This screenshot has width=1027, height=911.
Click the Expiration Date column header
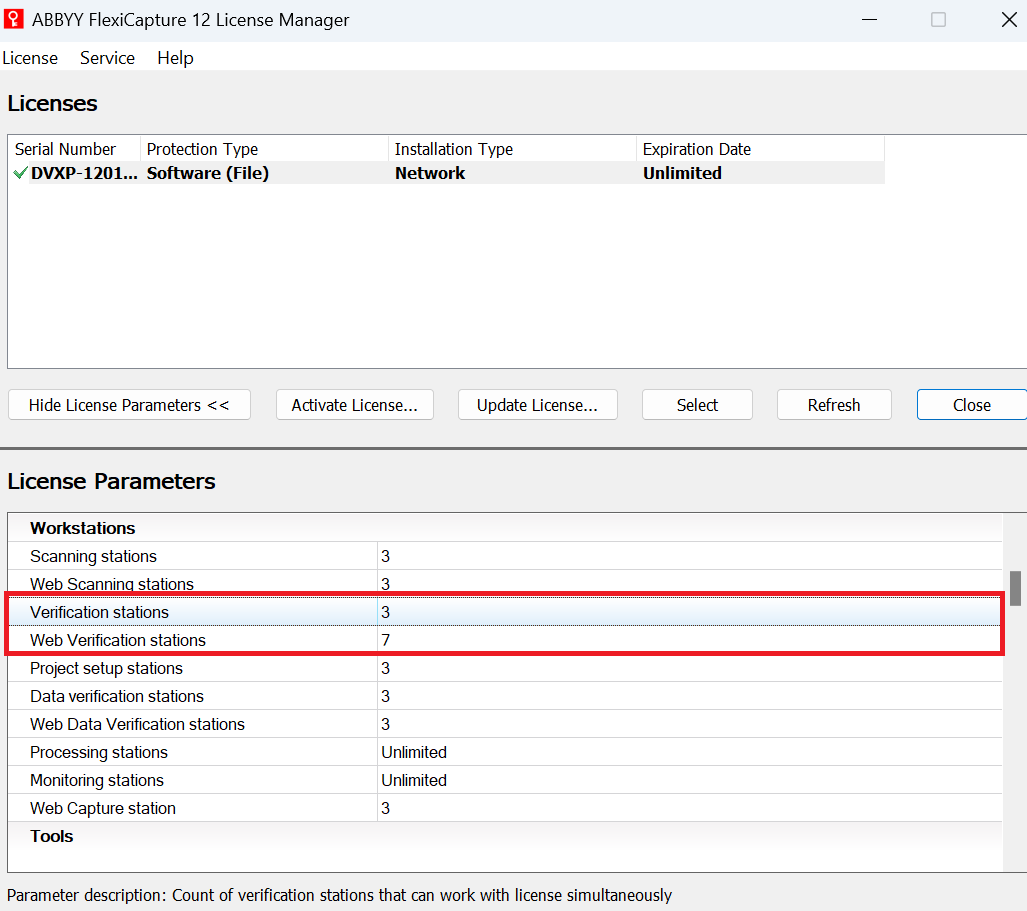(760, 149)
